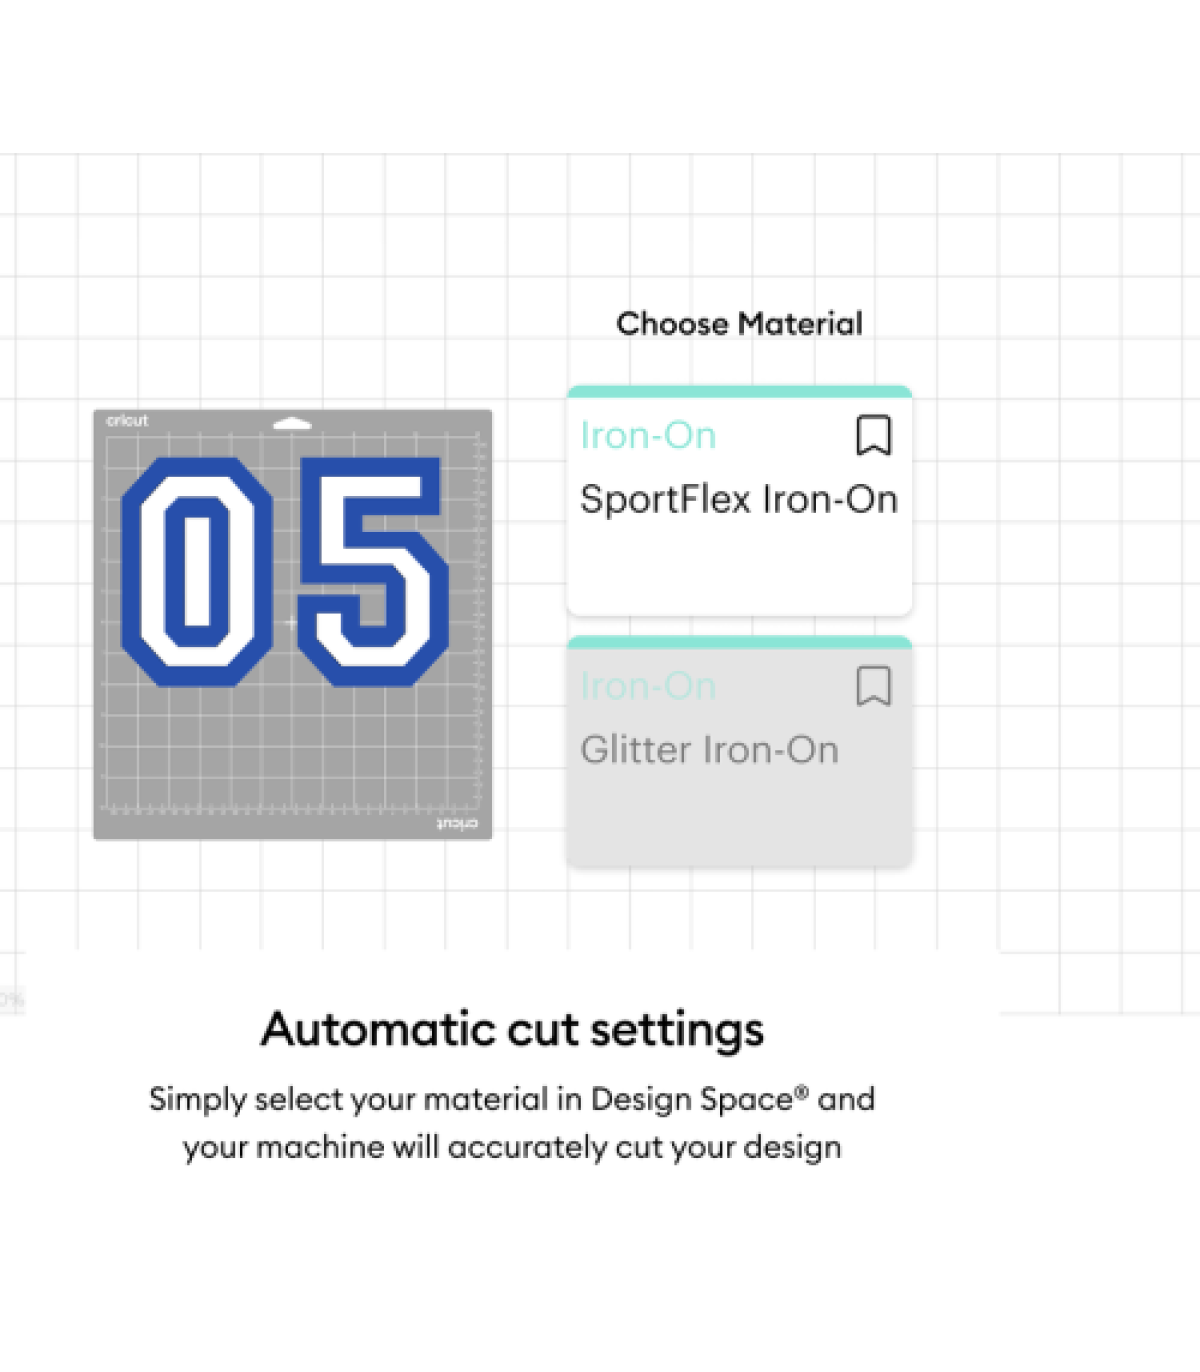The image size is (1200, 1372).
Task: Bookmark the SportFlex Iron-On material
Action: pos(873,436)
